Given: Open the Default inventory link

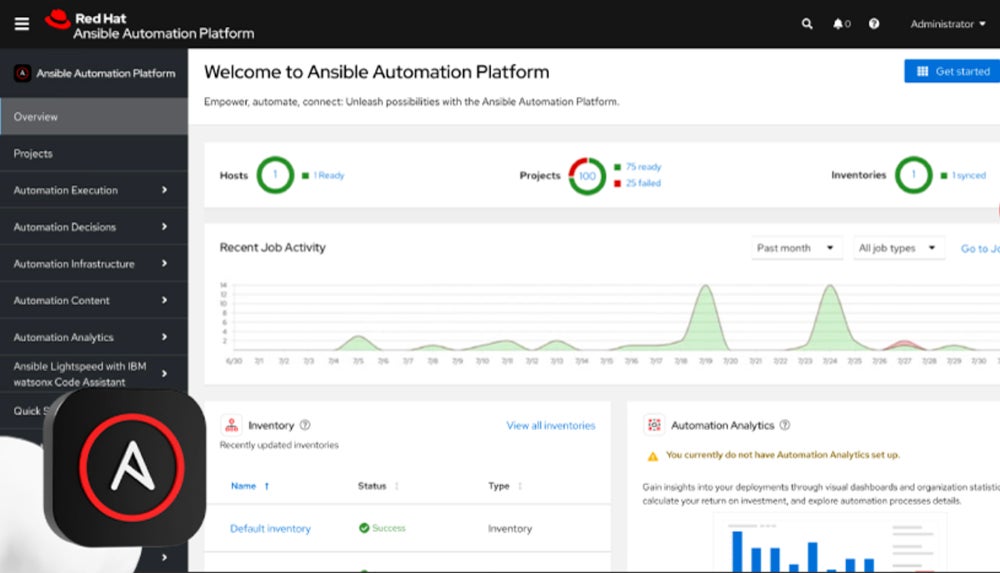Looking at the screenshot, I should coord(270,528).
